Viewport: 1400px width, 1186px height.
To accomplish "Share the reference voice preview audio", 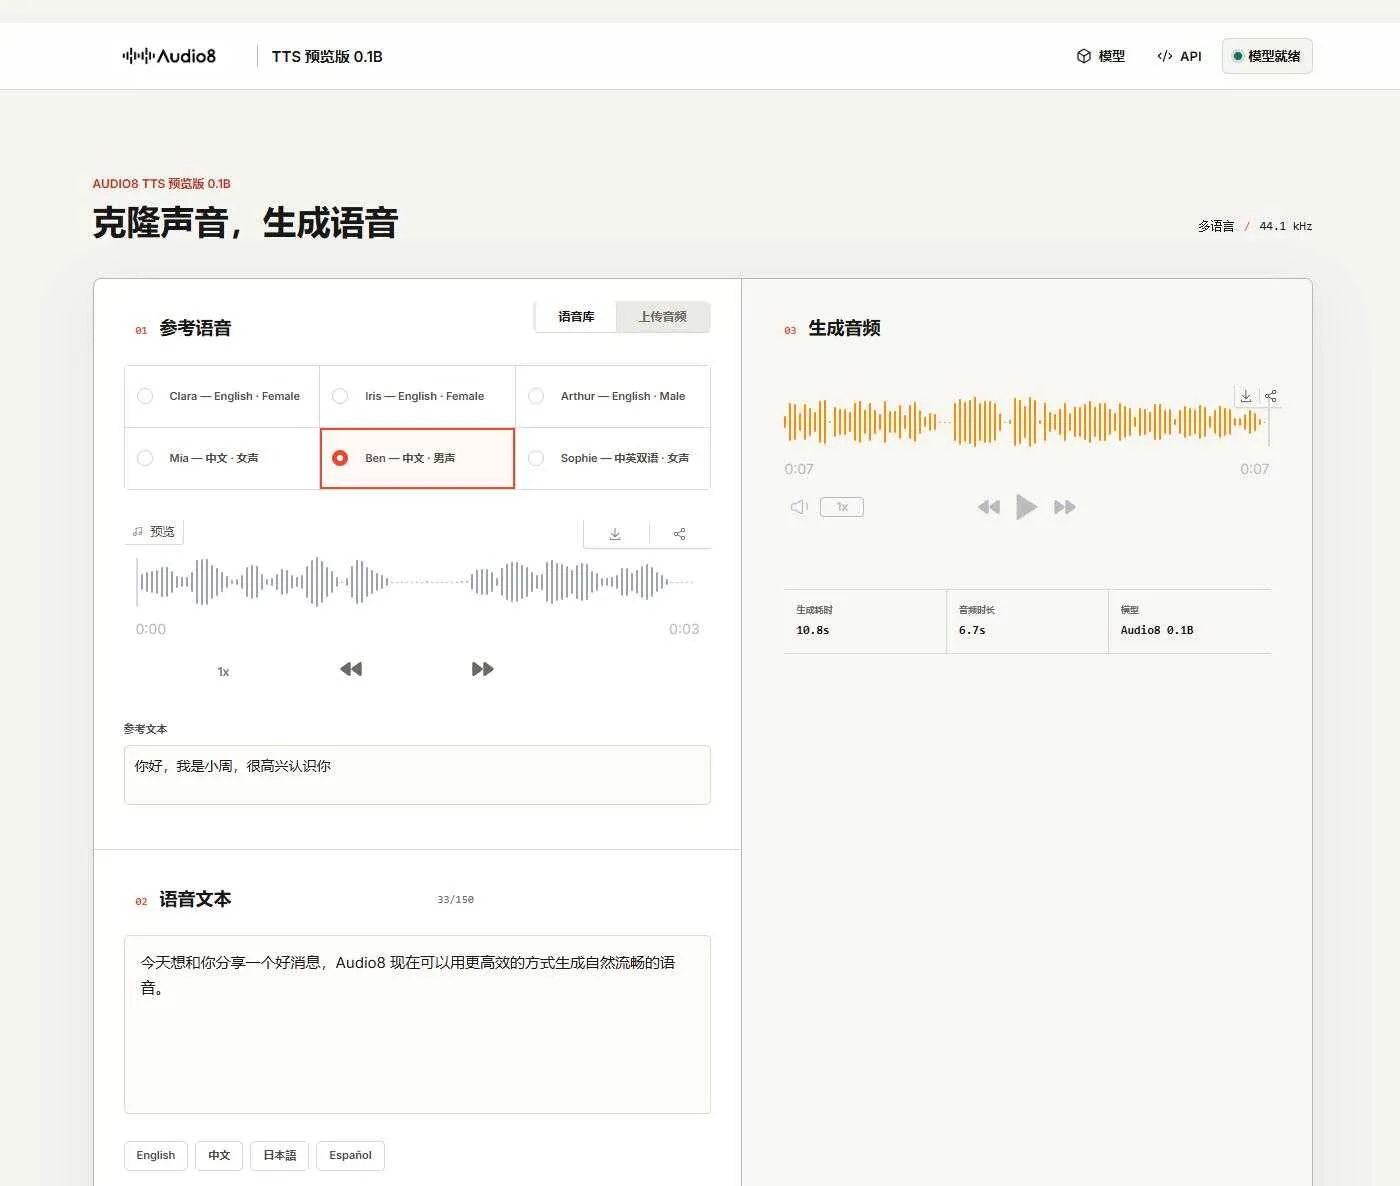I will (680, 534).
